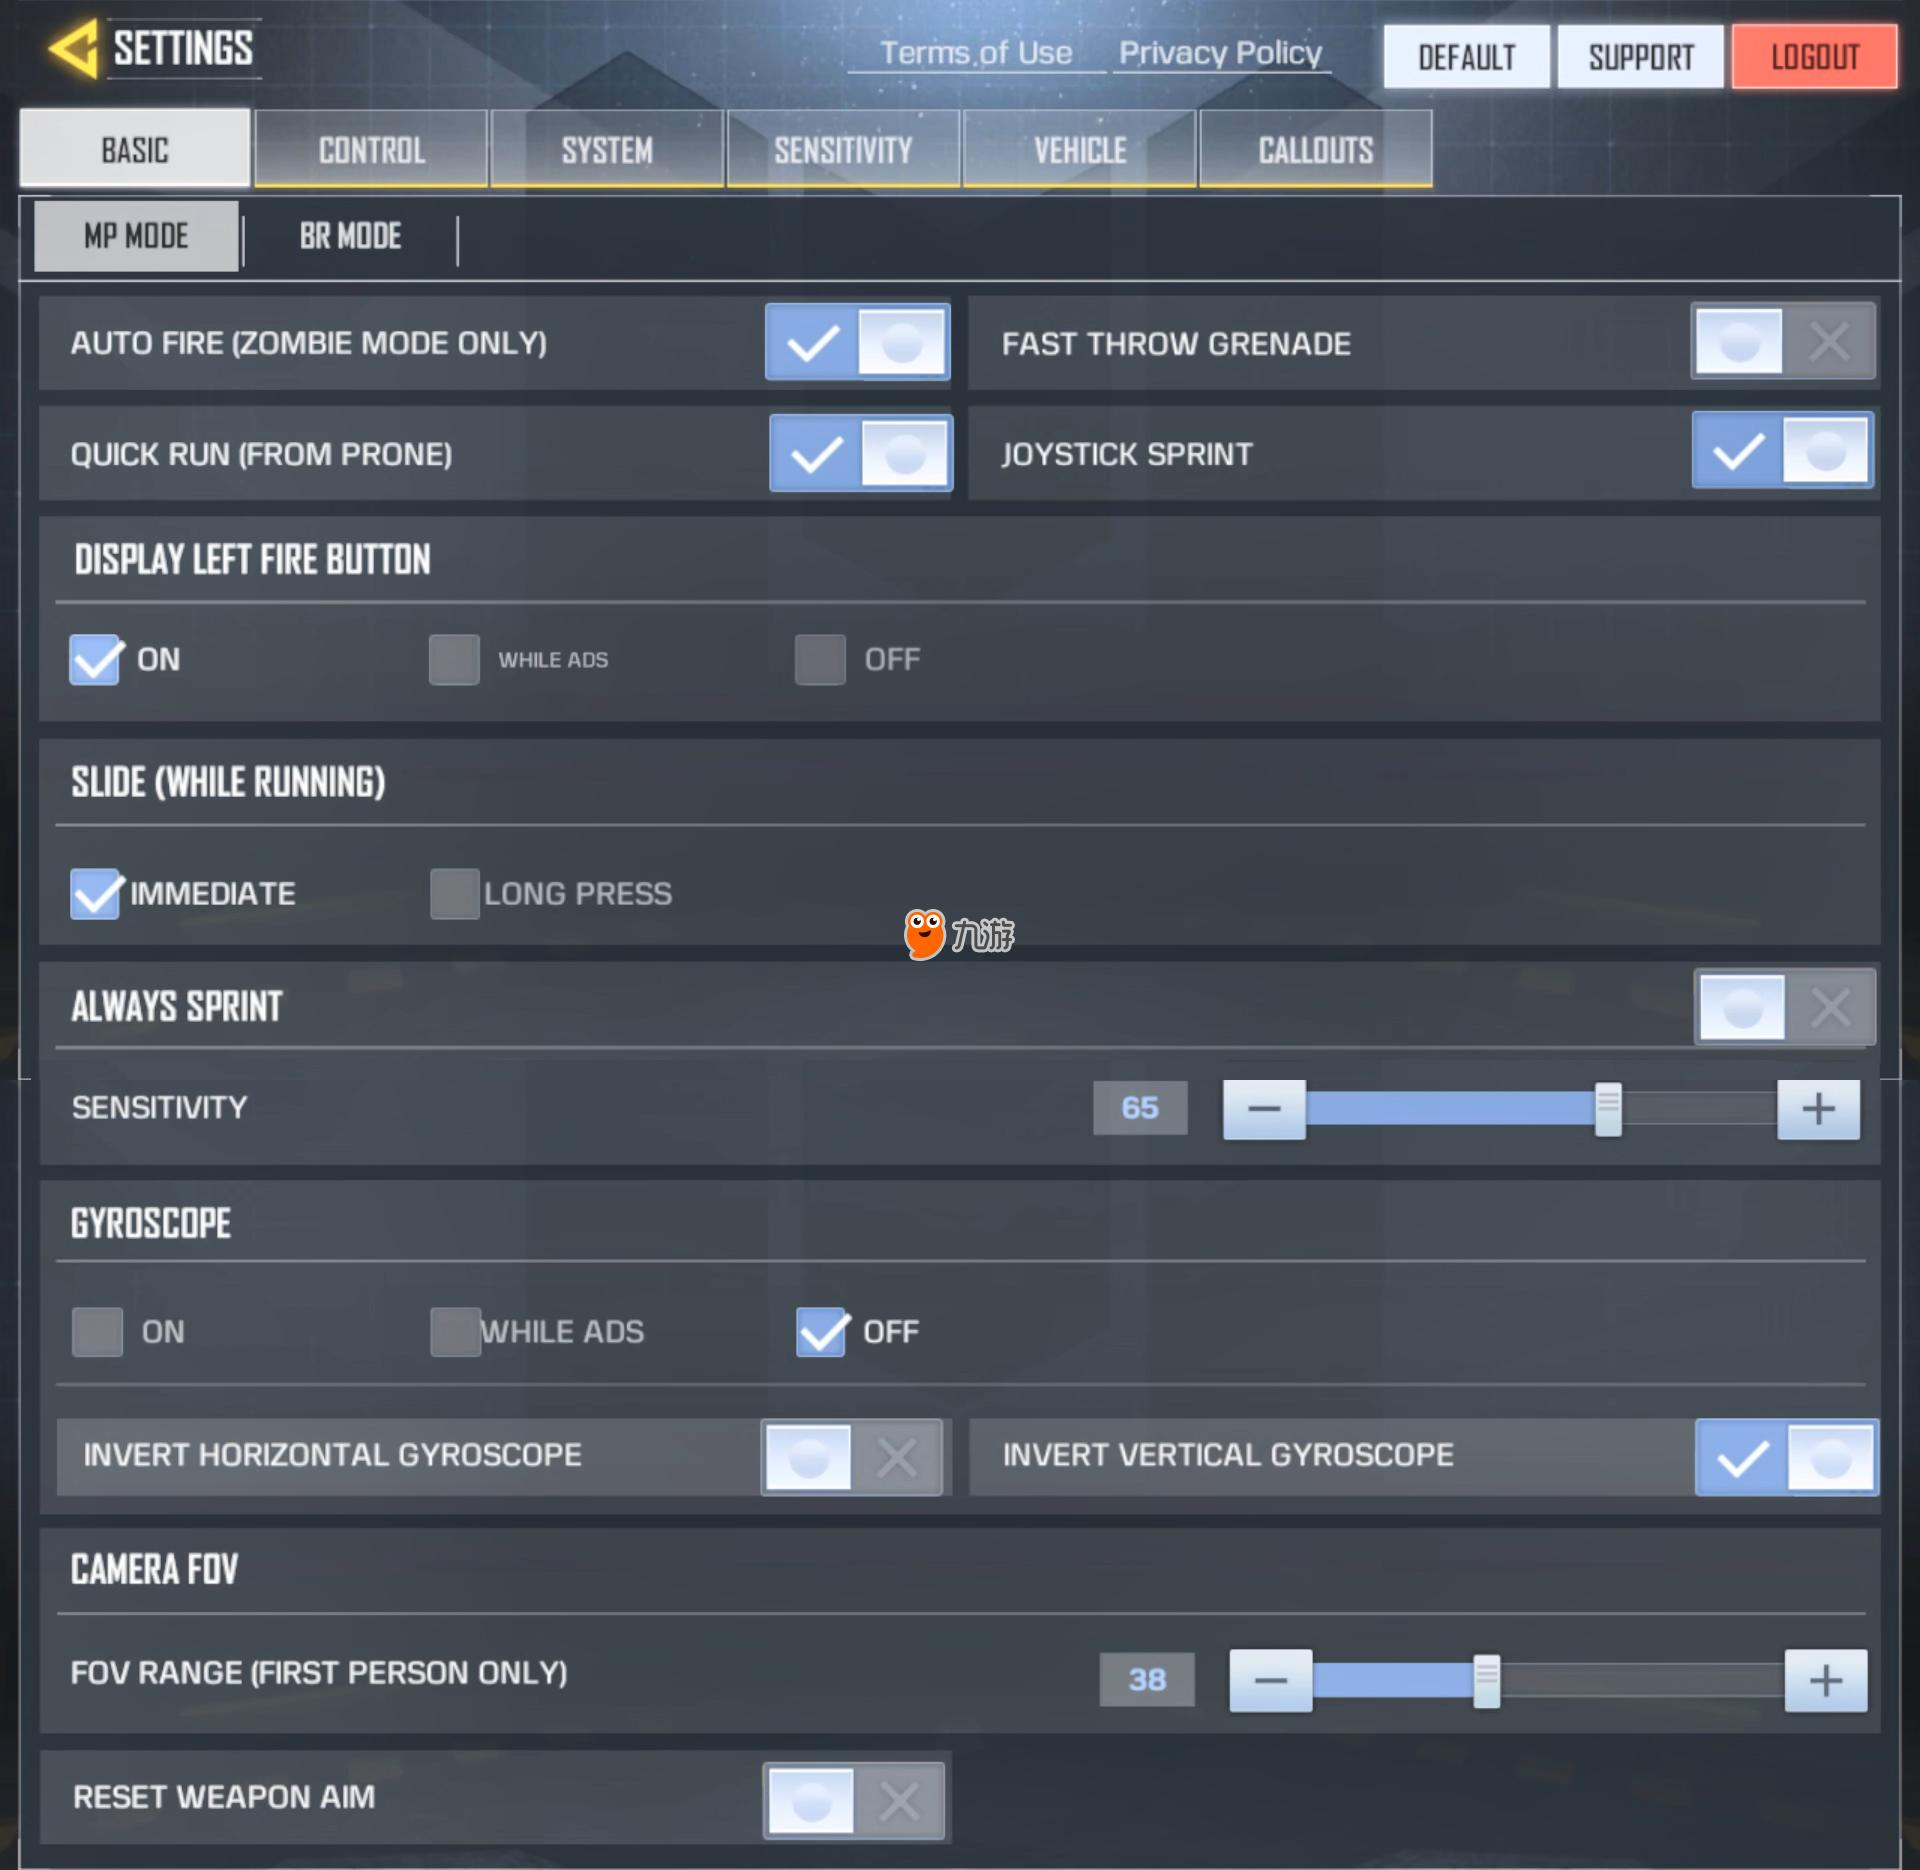Select the BR Mode sub-tab

click(x=350, y=236)
